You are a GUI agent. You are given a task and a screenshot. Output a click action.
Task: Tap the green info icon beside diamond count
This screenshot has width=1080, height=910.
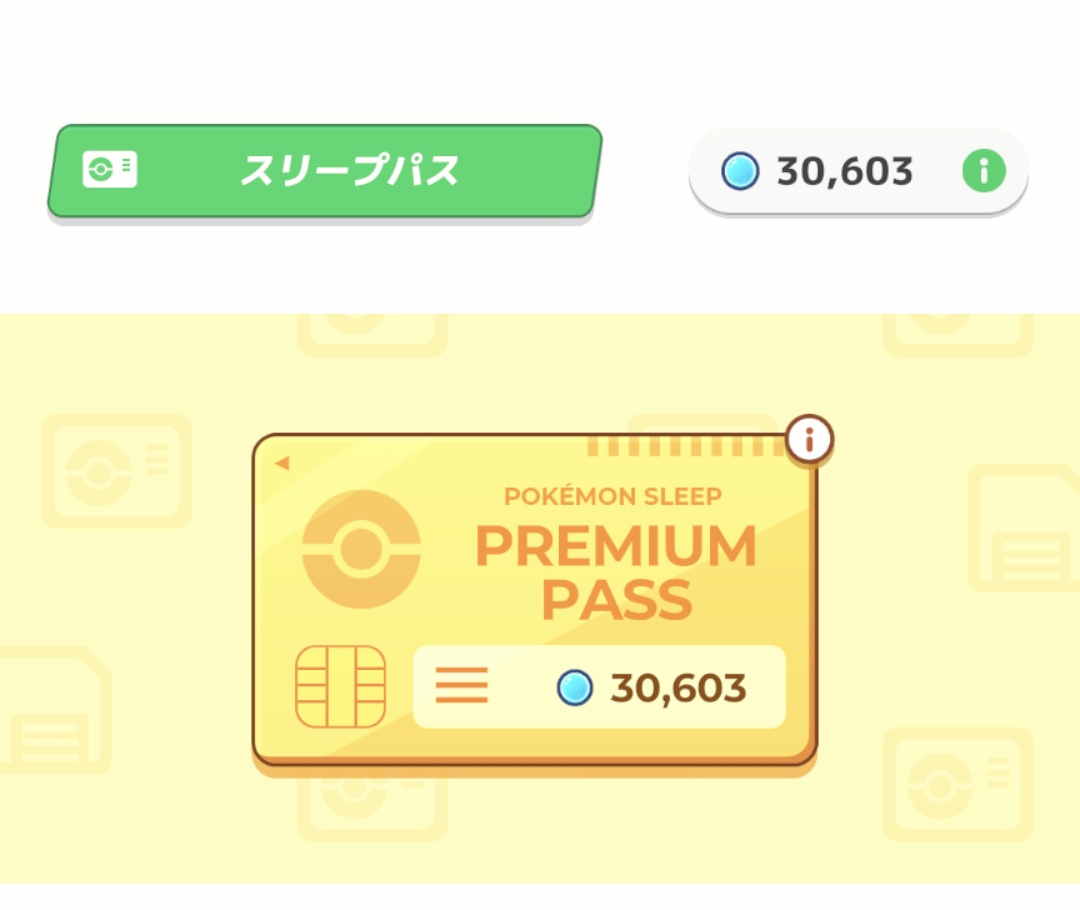(983, 172)
